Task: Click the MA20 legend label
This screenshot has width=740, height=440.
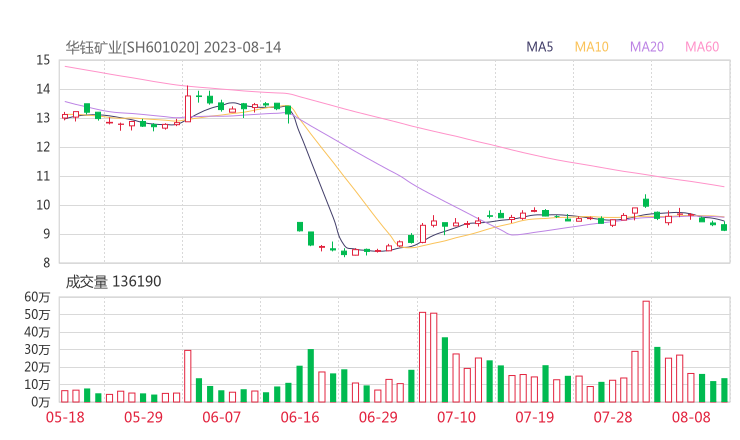Action: point(647,47)
